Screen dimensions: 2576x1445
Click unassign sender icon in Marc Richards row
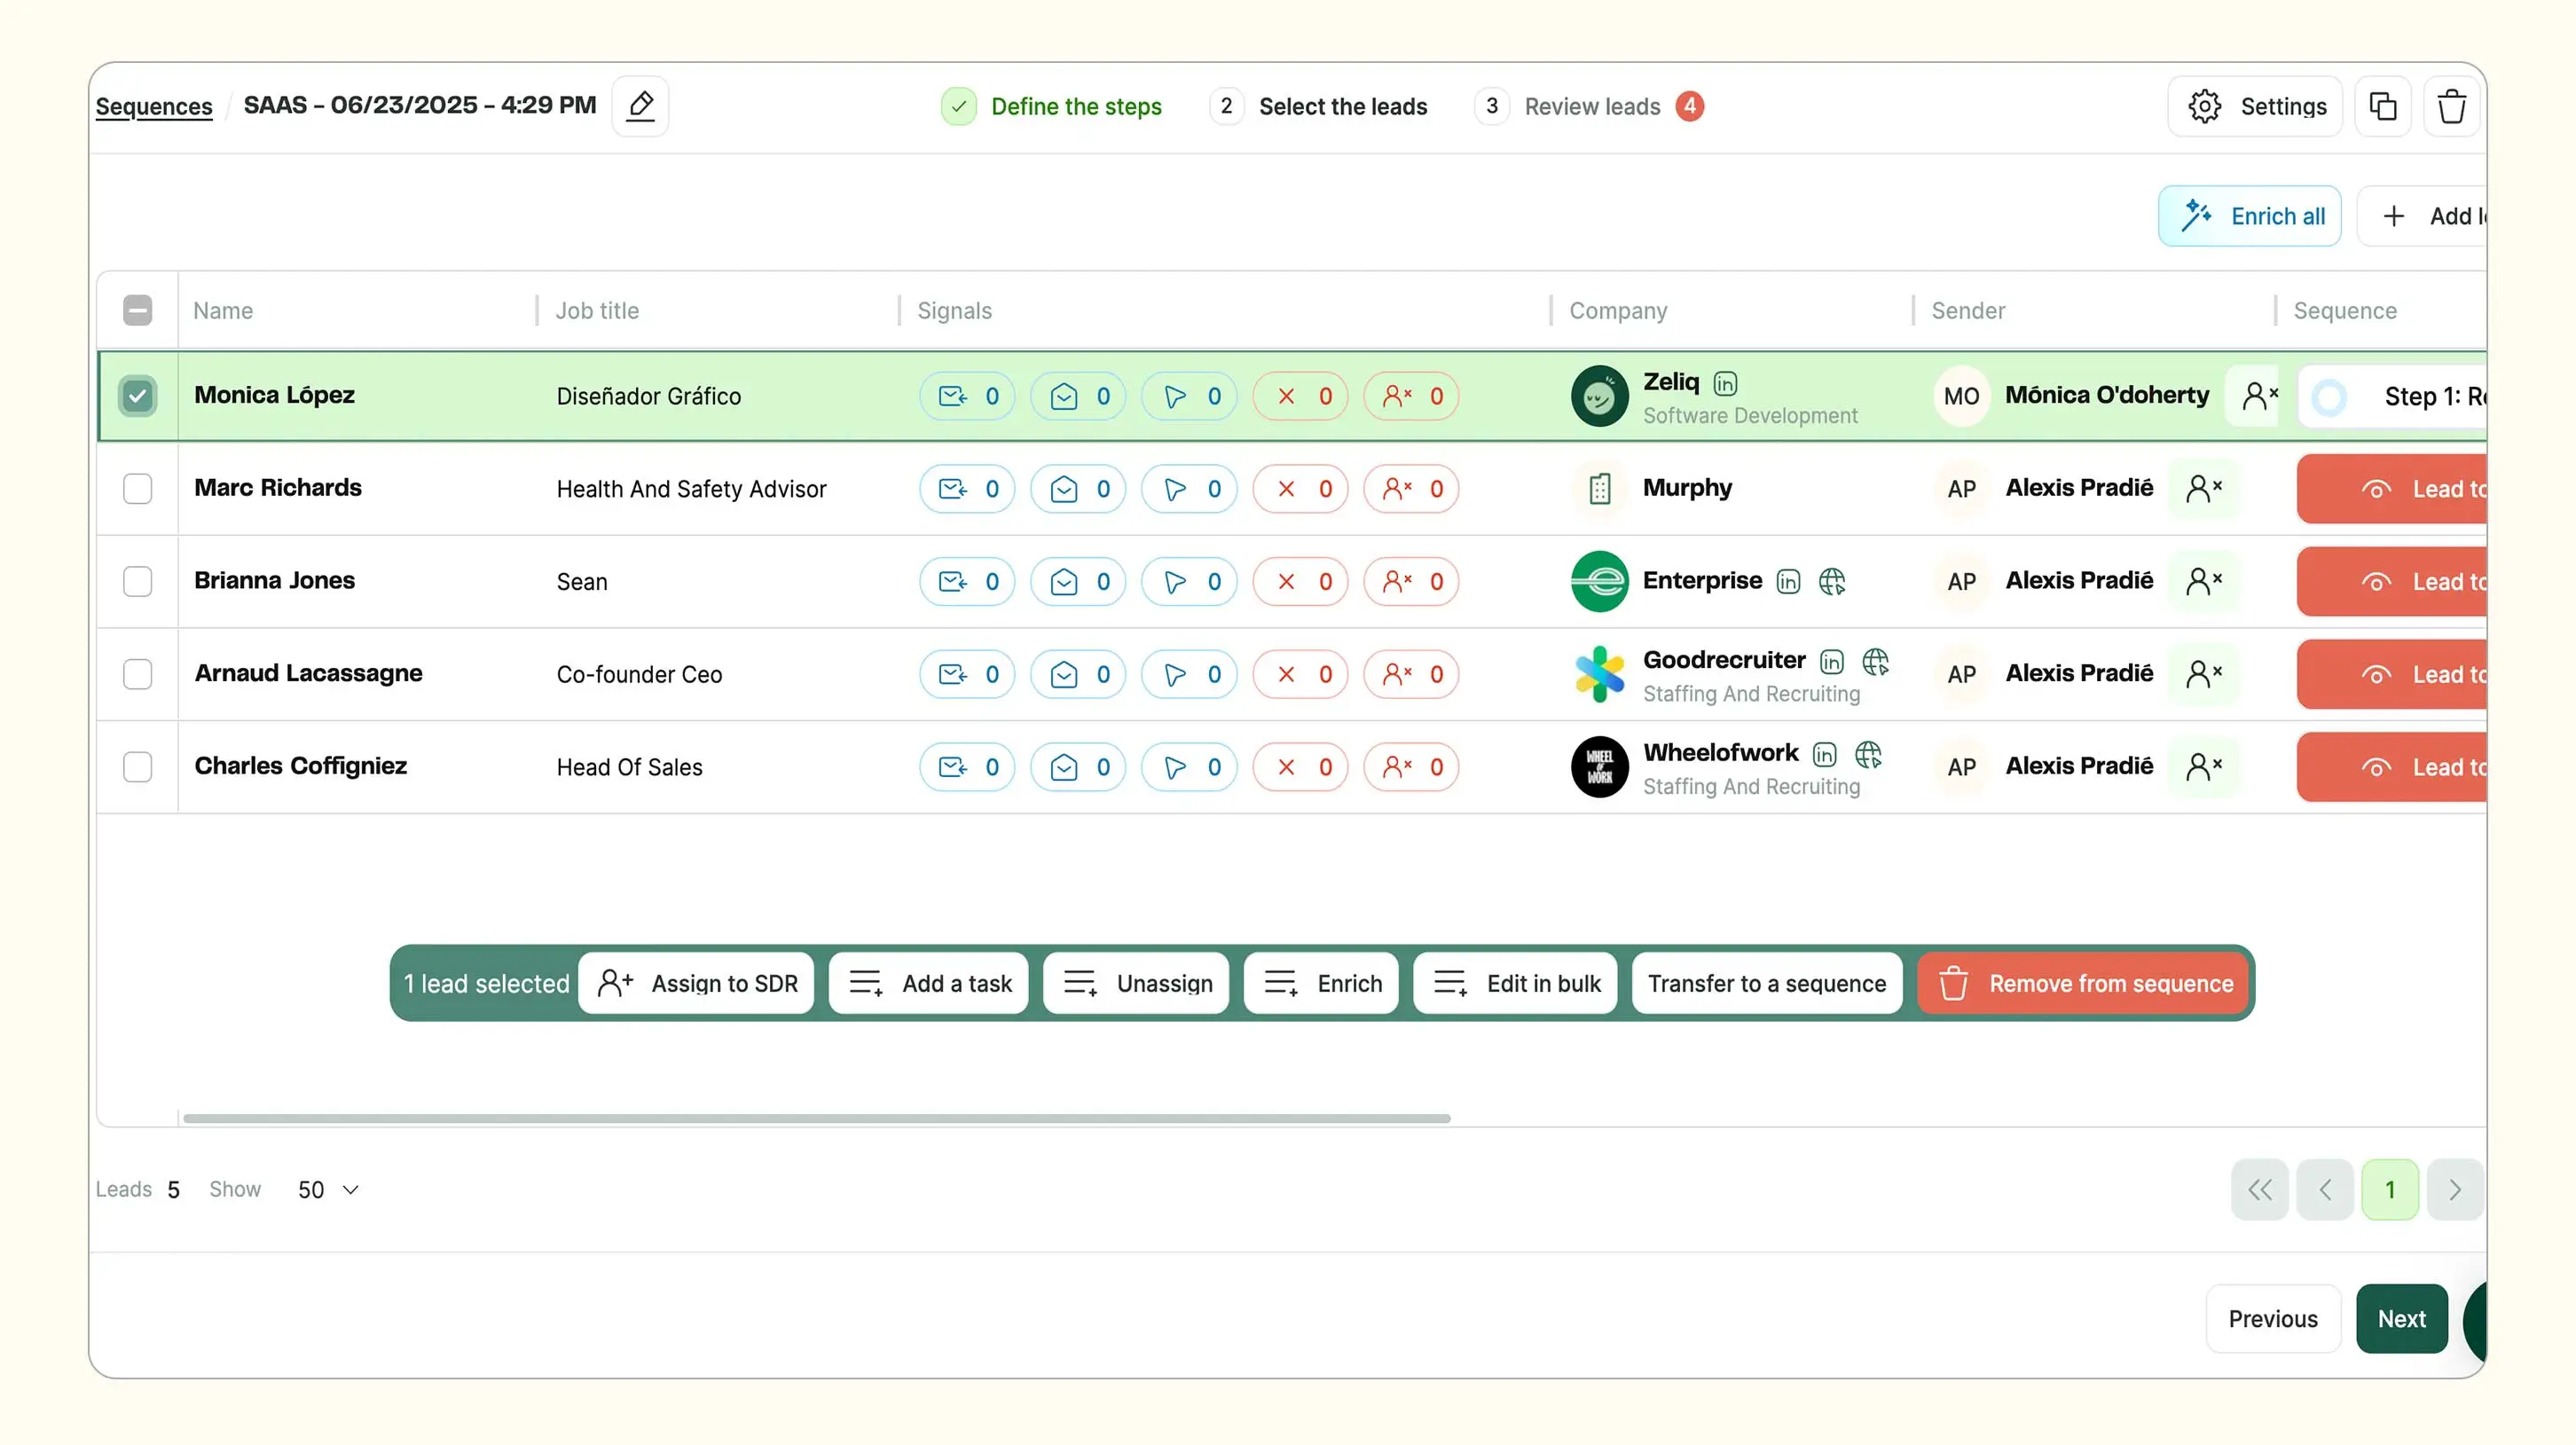coord(2203,488)
